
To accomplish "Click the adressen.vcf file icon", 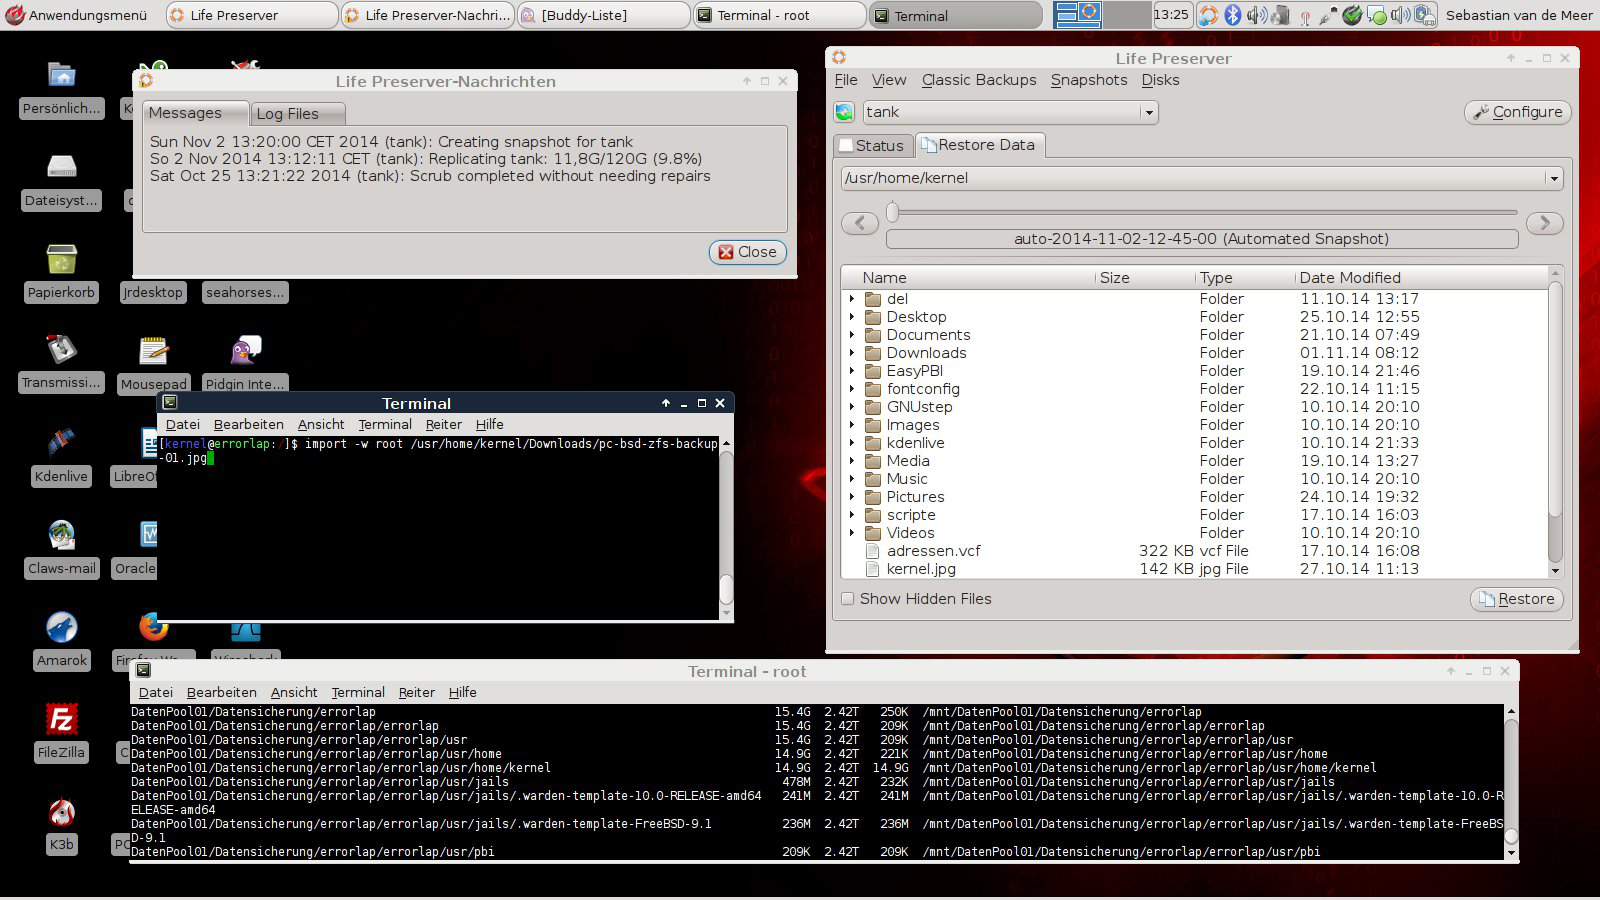I will 872,551.
